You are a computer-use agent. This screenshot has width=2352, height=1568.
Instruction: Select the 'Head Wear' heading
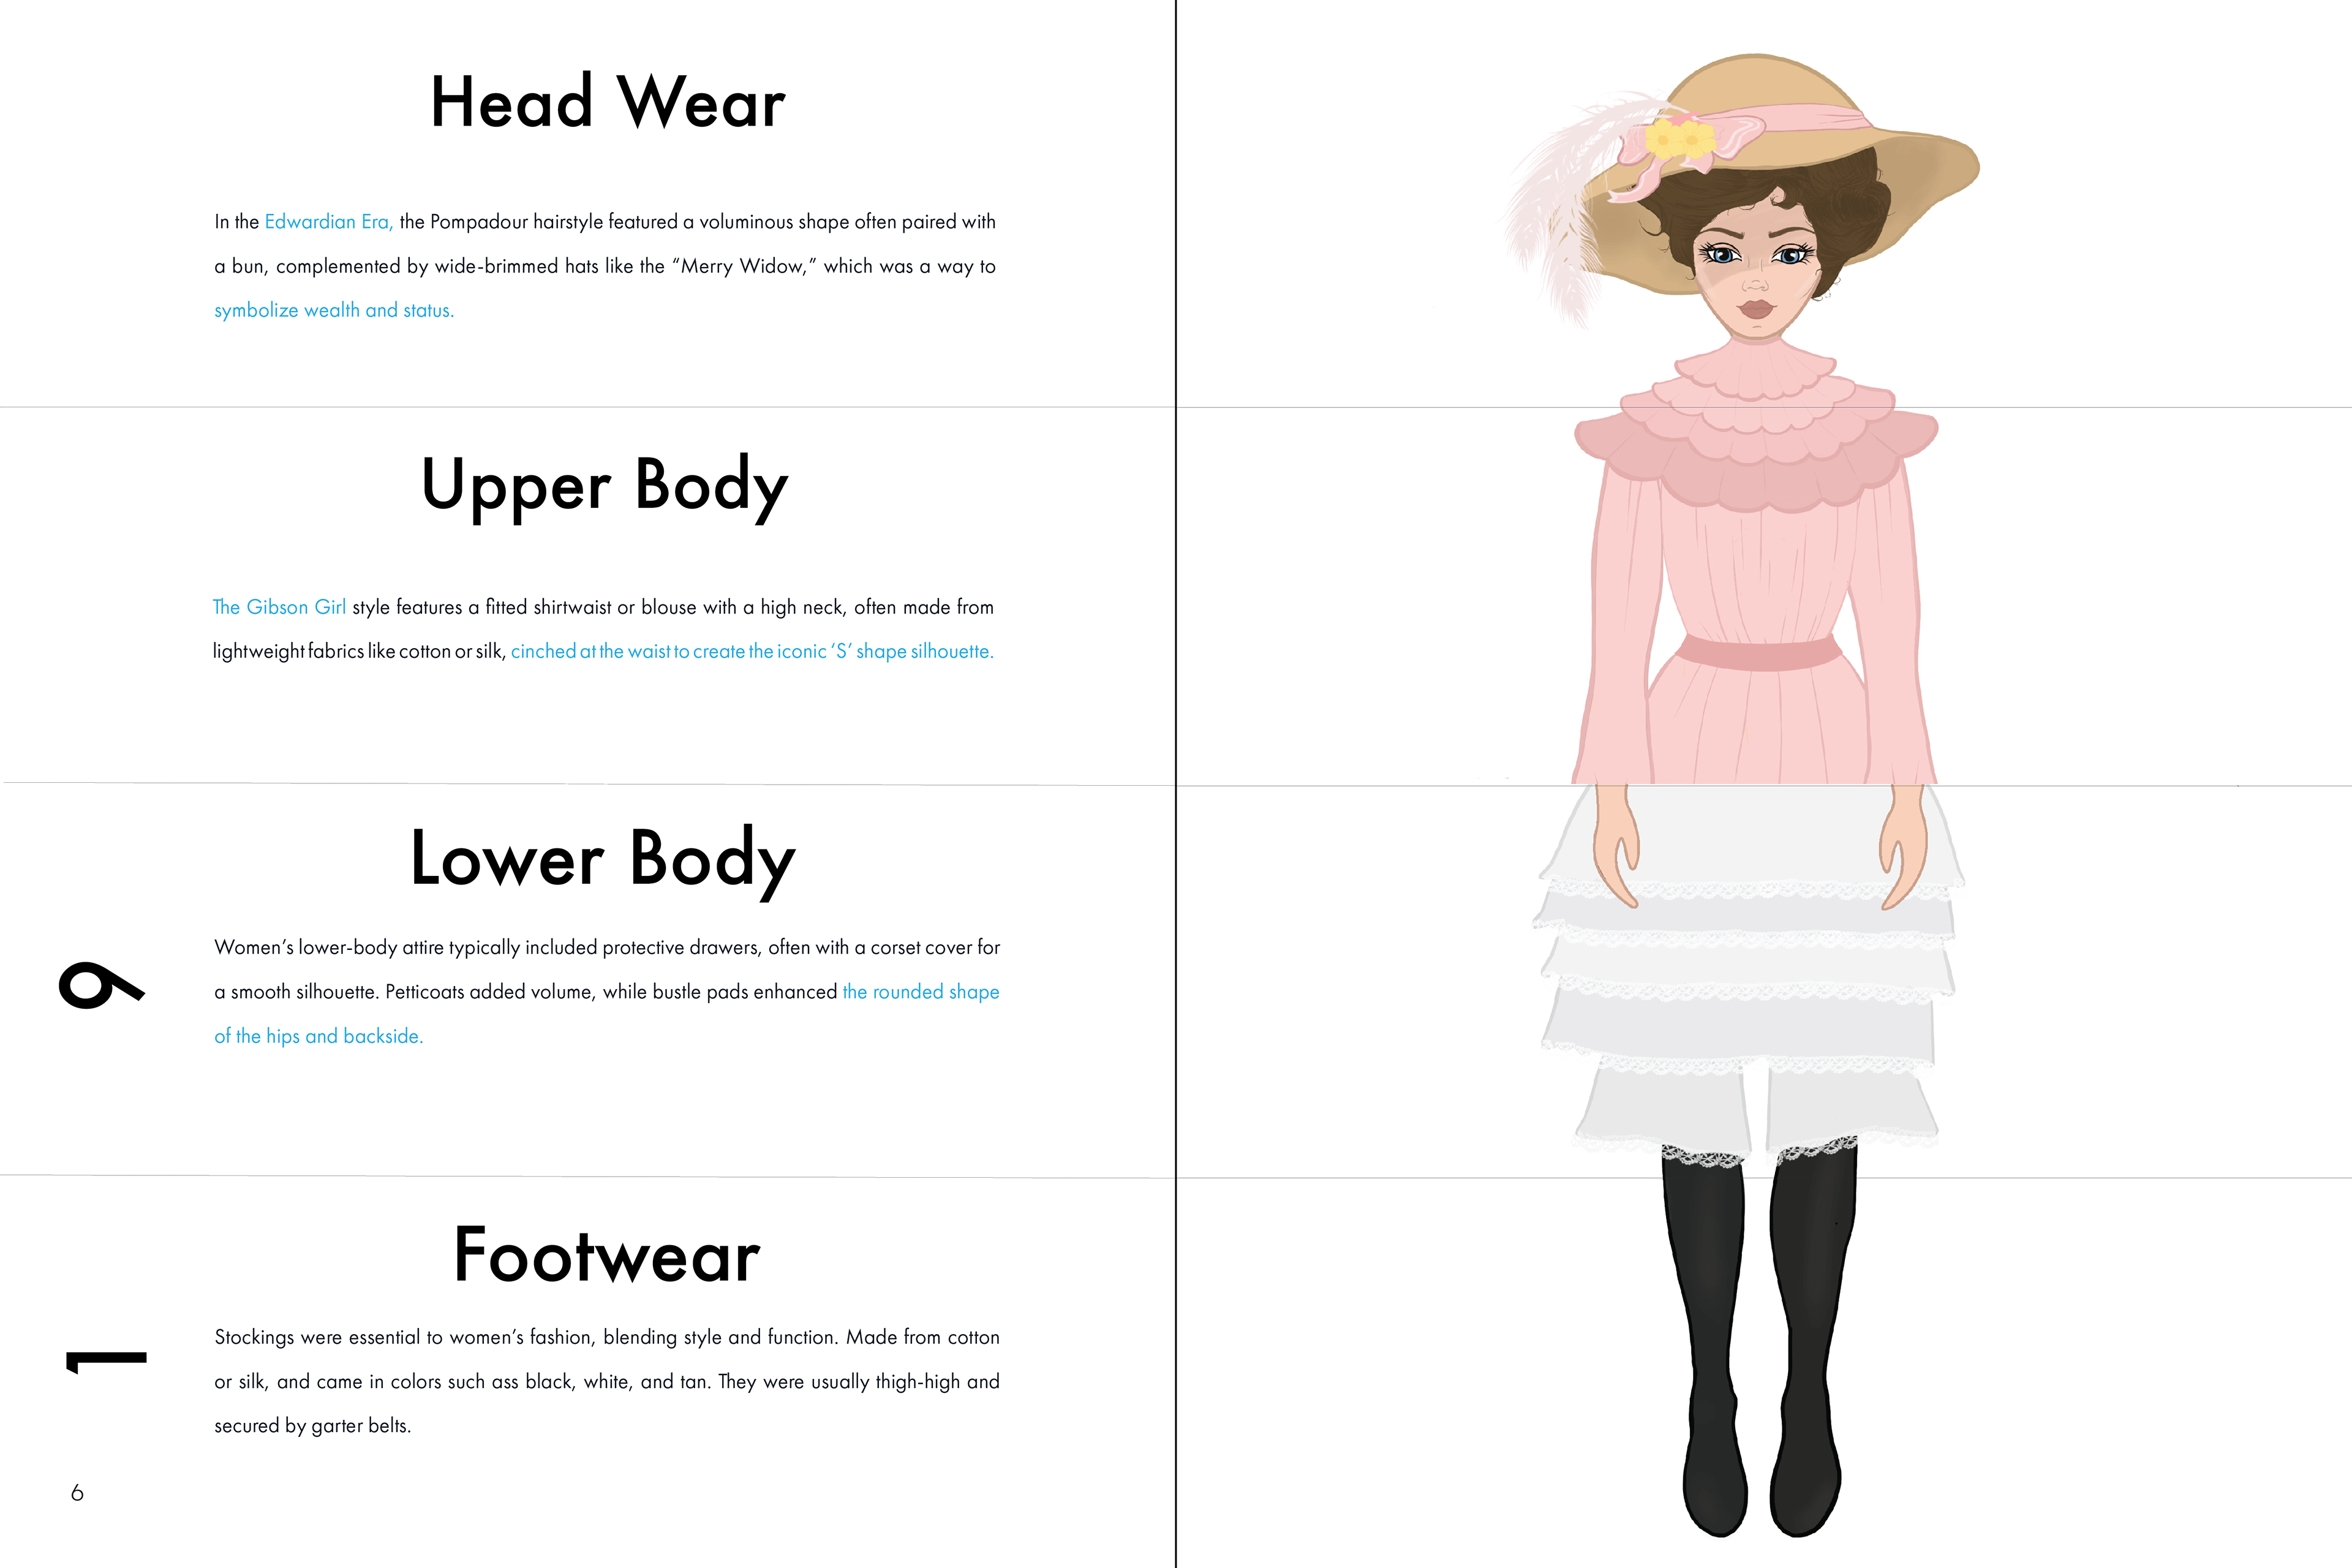(608, 102)
